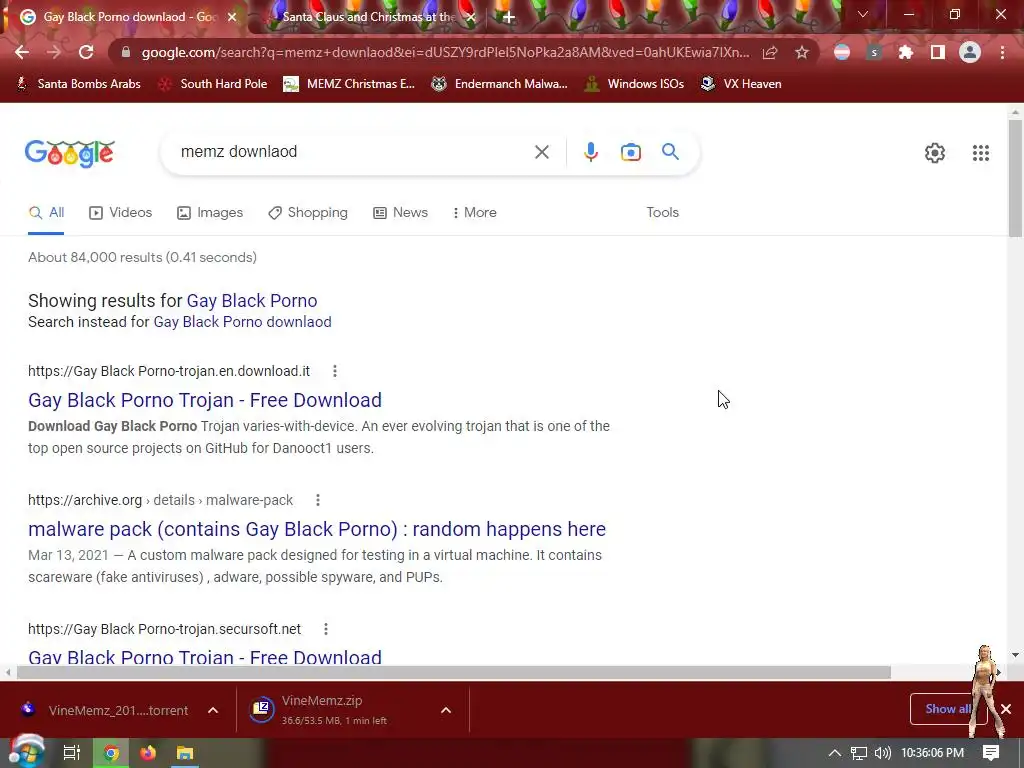Switch to the Shopping results tab

point(308,212)
